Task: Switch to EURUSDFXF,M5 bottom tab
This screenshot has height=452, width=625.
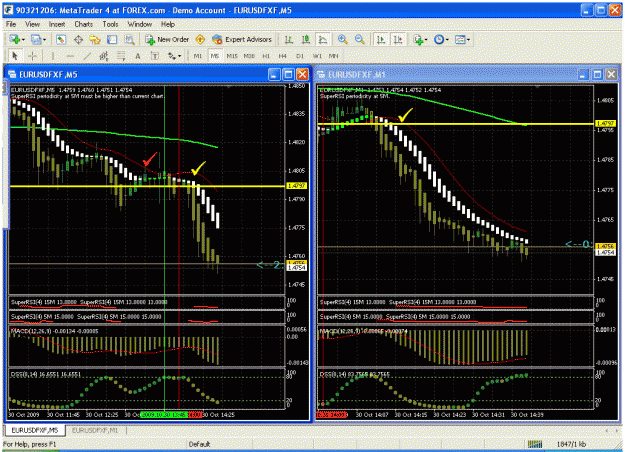Action: click(x=34, y=430)
